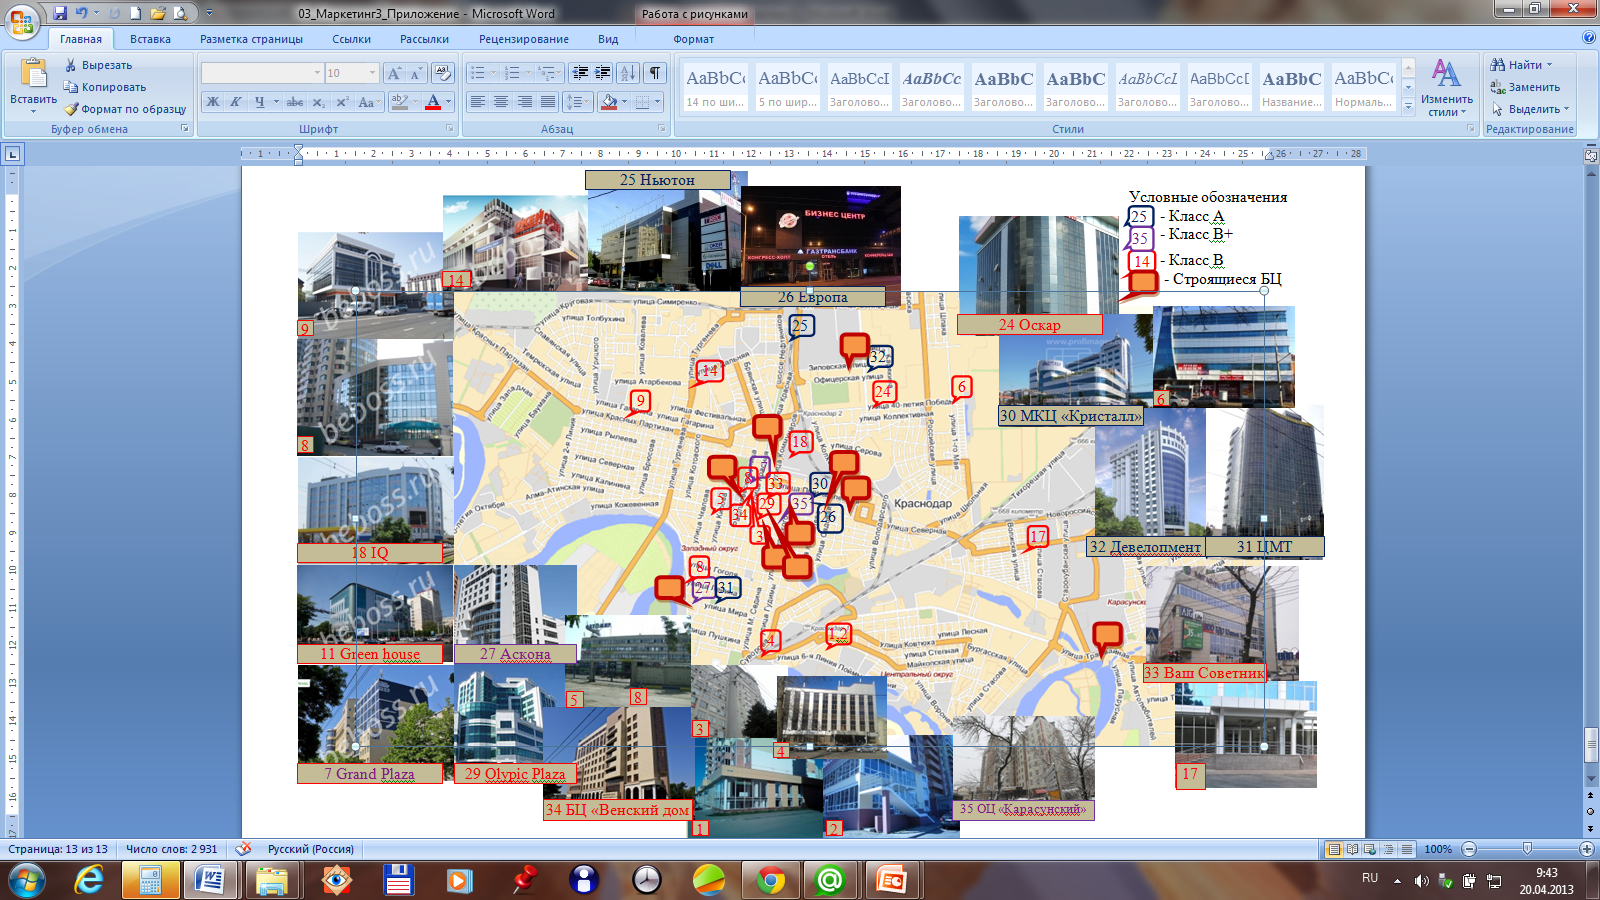Toggle show paragraph marks (¶)

coord(655,73)
